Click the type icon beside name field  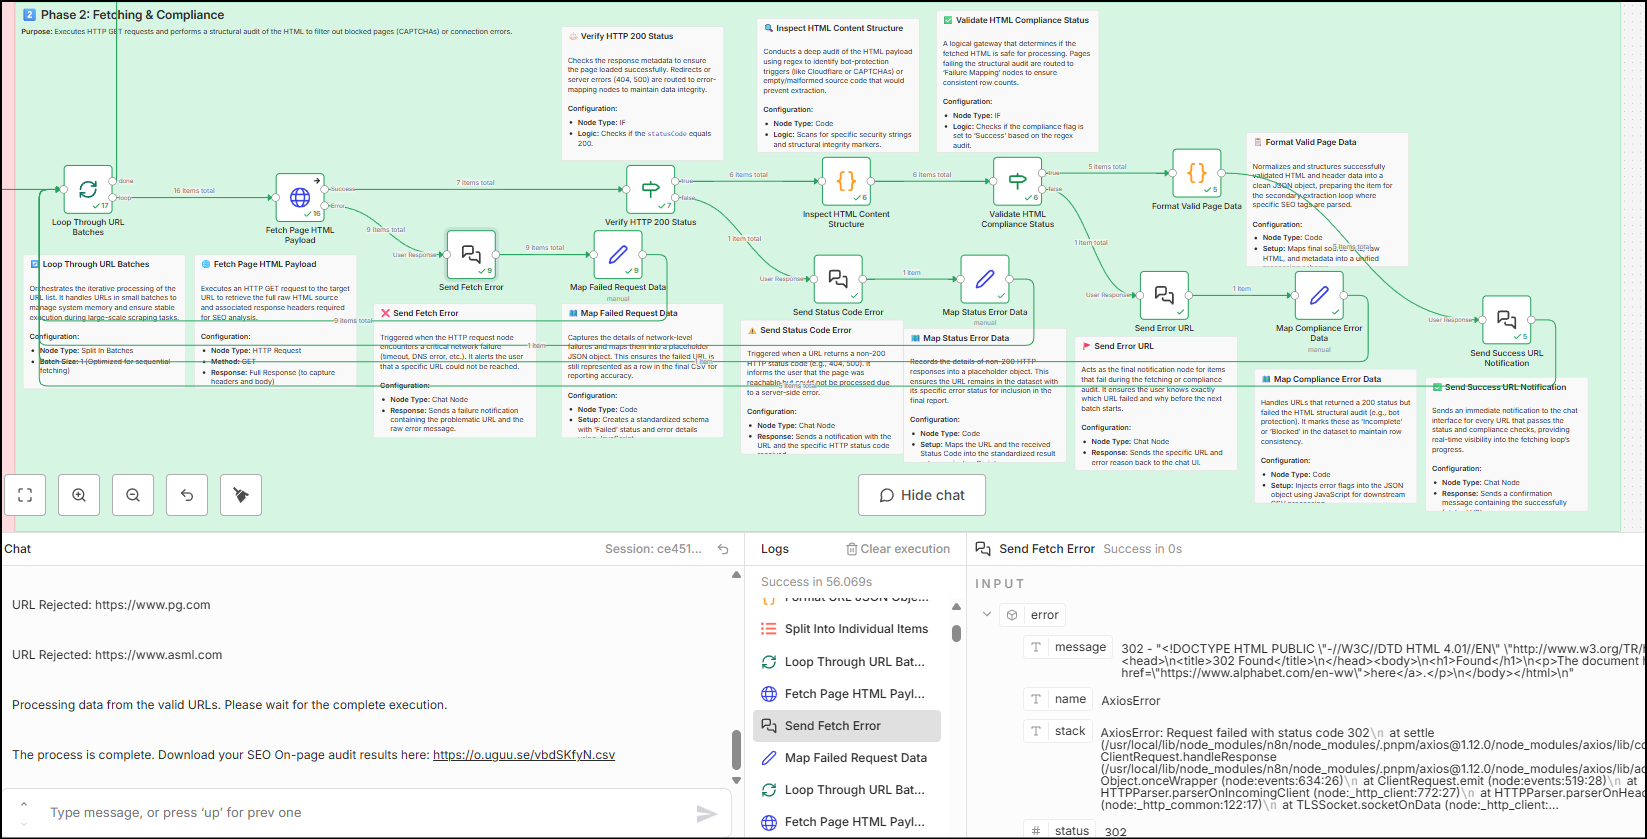tap(1035, 699)
